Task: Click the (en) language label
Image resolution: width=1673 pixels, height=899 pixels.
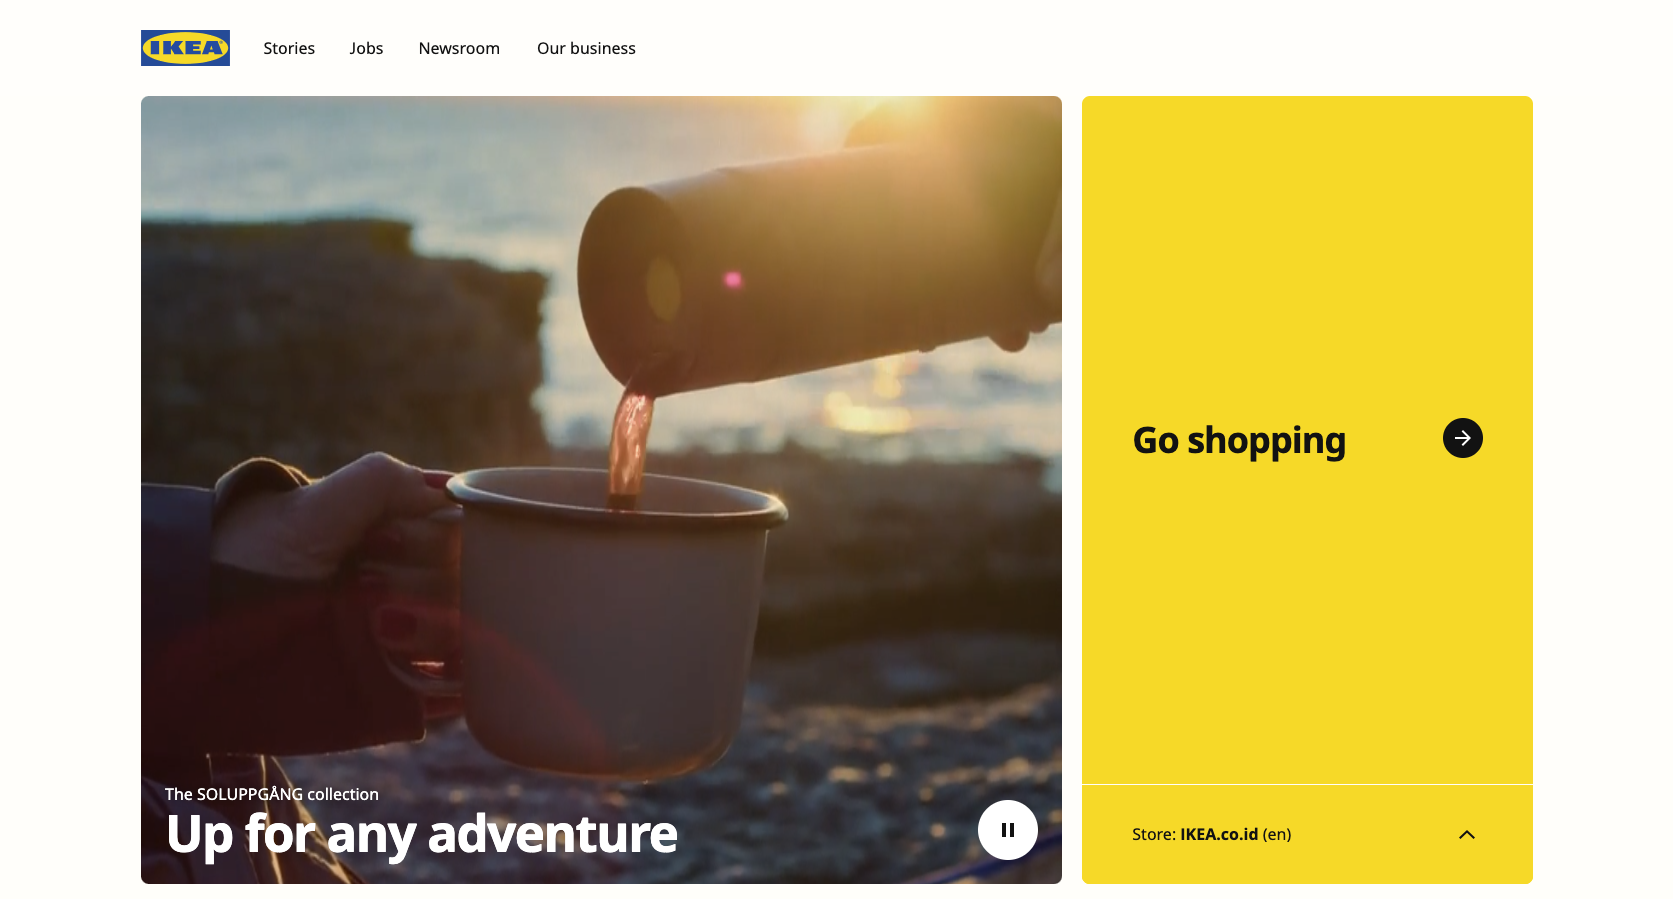Action: click(1277, 834)
